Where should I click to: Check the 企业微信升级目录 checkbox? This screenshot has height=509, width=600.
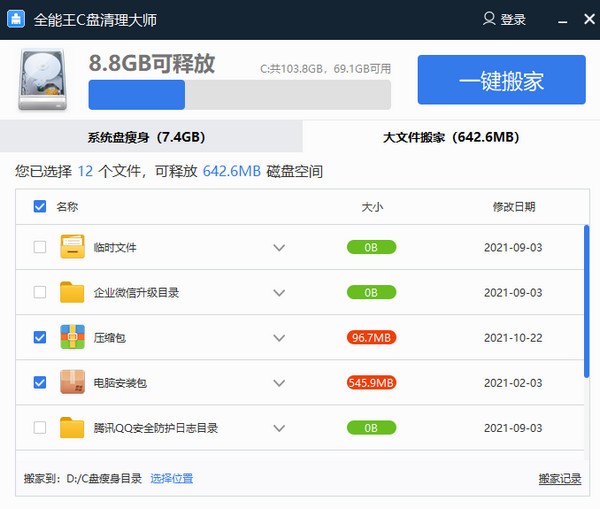tap(40, 292)
